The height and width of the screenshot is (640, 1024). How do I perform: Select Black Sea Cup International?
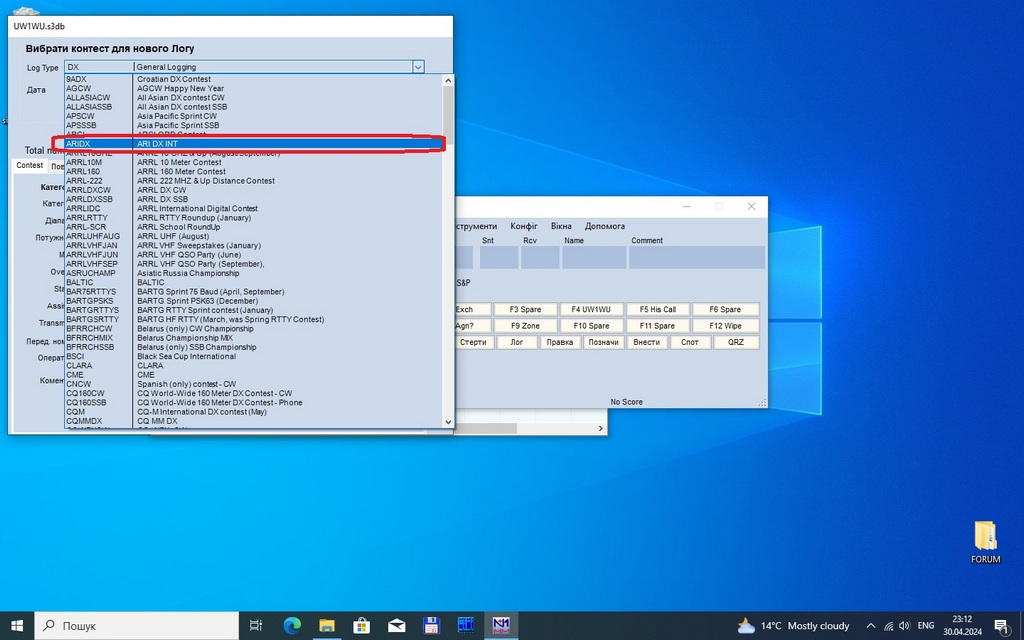coord(254,357)
